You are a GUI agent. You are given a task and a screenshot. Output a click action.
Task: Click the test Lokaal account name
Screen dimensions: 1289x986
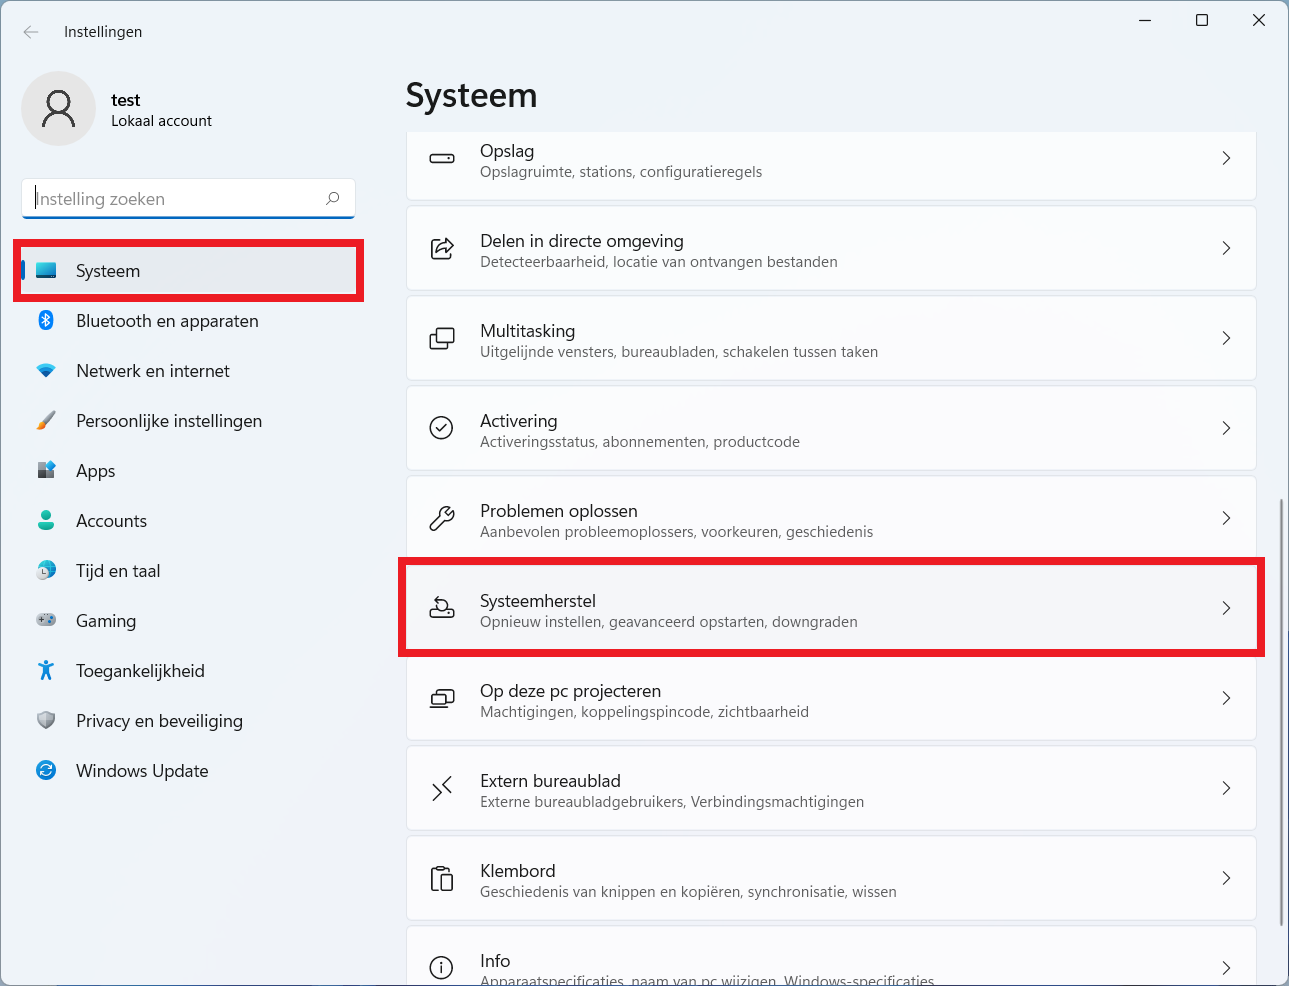point(161,110)
